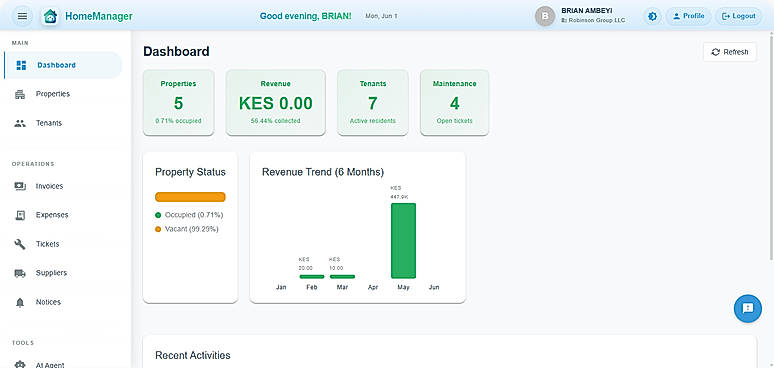Click the Notices bell icon
The height and width of the screenshot is (368, 774).
[x=20, y=302]
